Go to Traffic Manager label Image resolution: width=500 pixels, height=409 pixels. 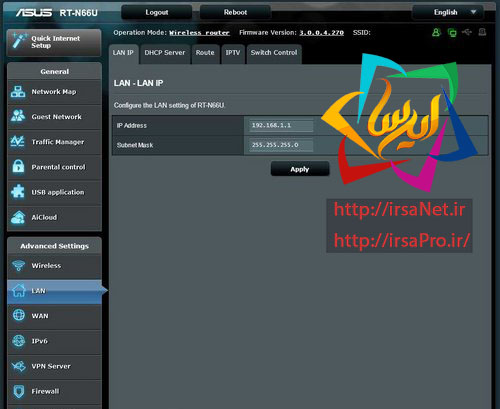[x=58, y=142]
